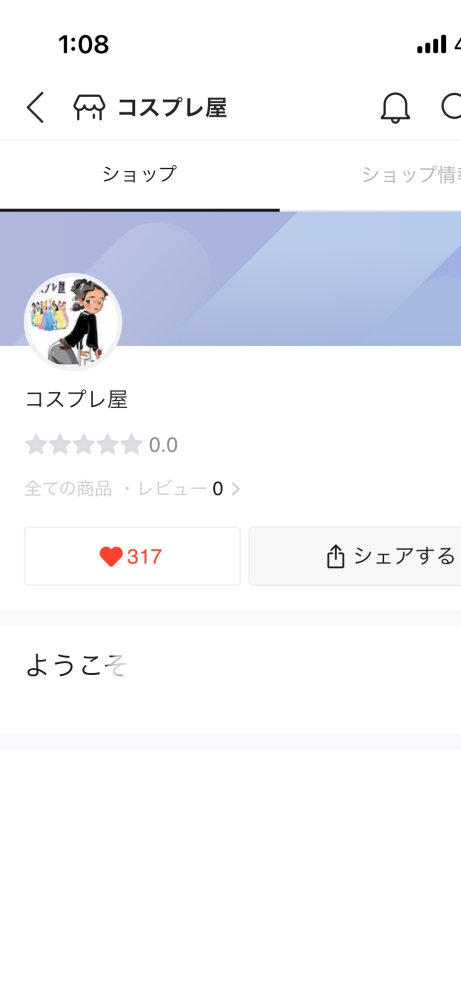Tap the ようこそ welcome message
This screenshot has height=999, width=461.
pos(76,666)
